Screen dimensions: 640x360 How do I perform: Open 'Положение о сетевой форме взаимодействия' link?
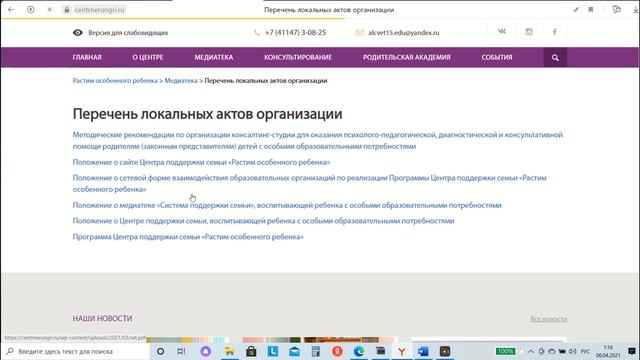tap(309, 184)
